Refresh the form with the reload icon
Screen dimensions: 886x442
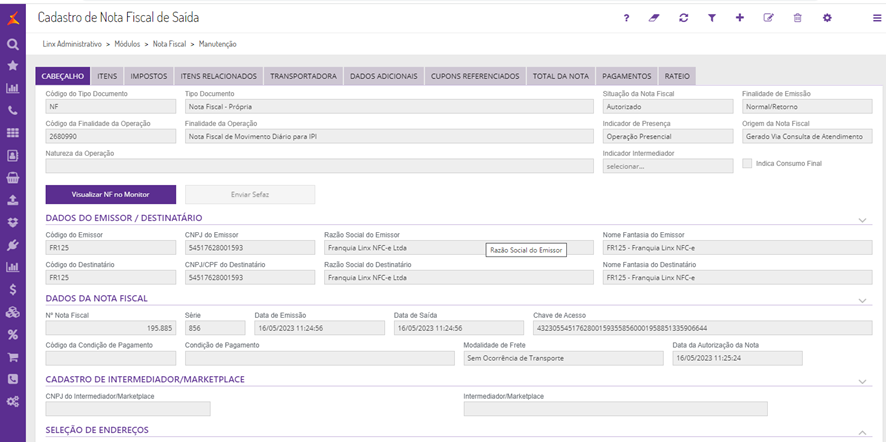click(683, 18)
